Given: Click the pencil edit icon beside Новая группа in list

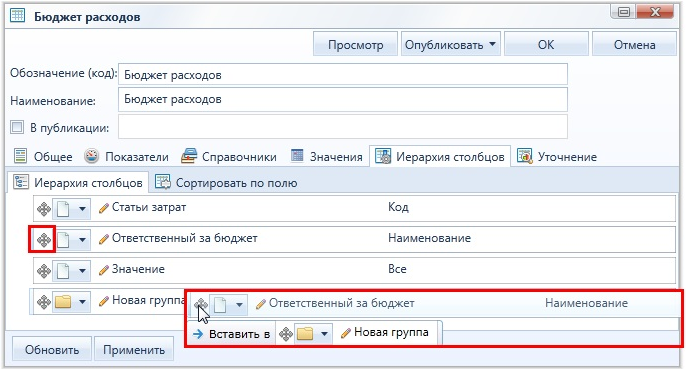Looking at the screenshot, I should click(x=104, y=301).
